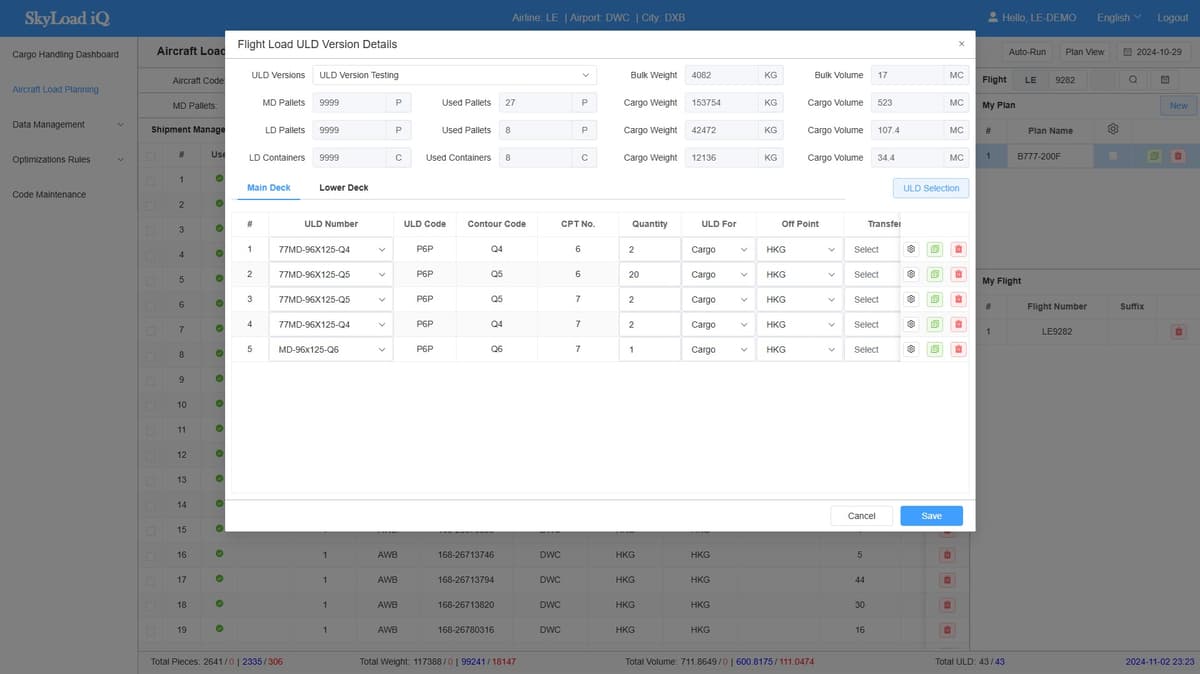Screen dimensions: 1200x674
Task: Edit the Quantity field in row 2
Action: pyautogui.click(x=649, y=274)
